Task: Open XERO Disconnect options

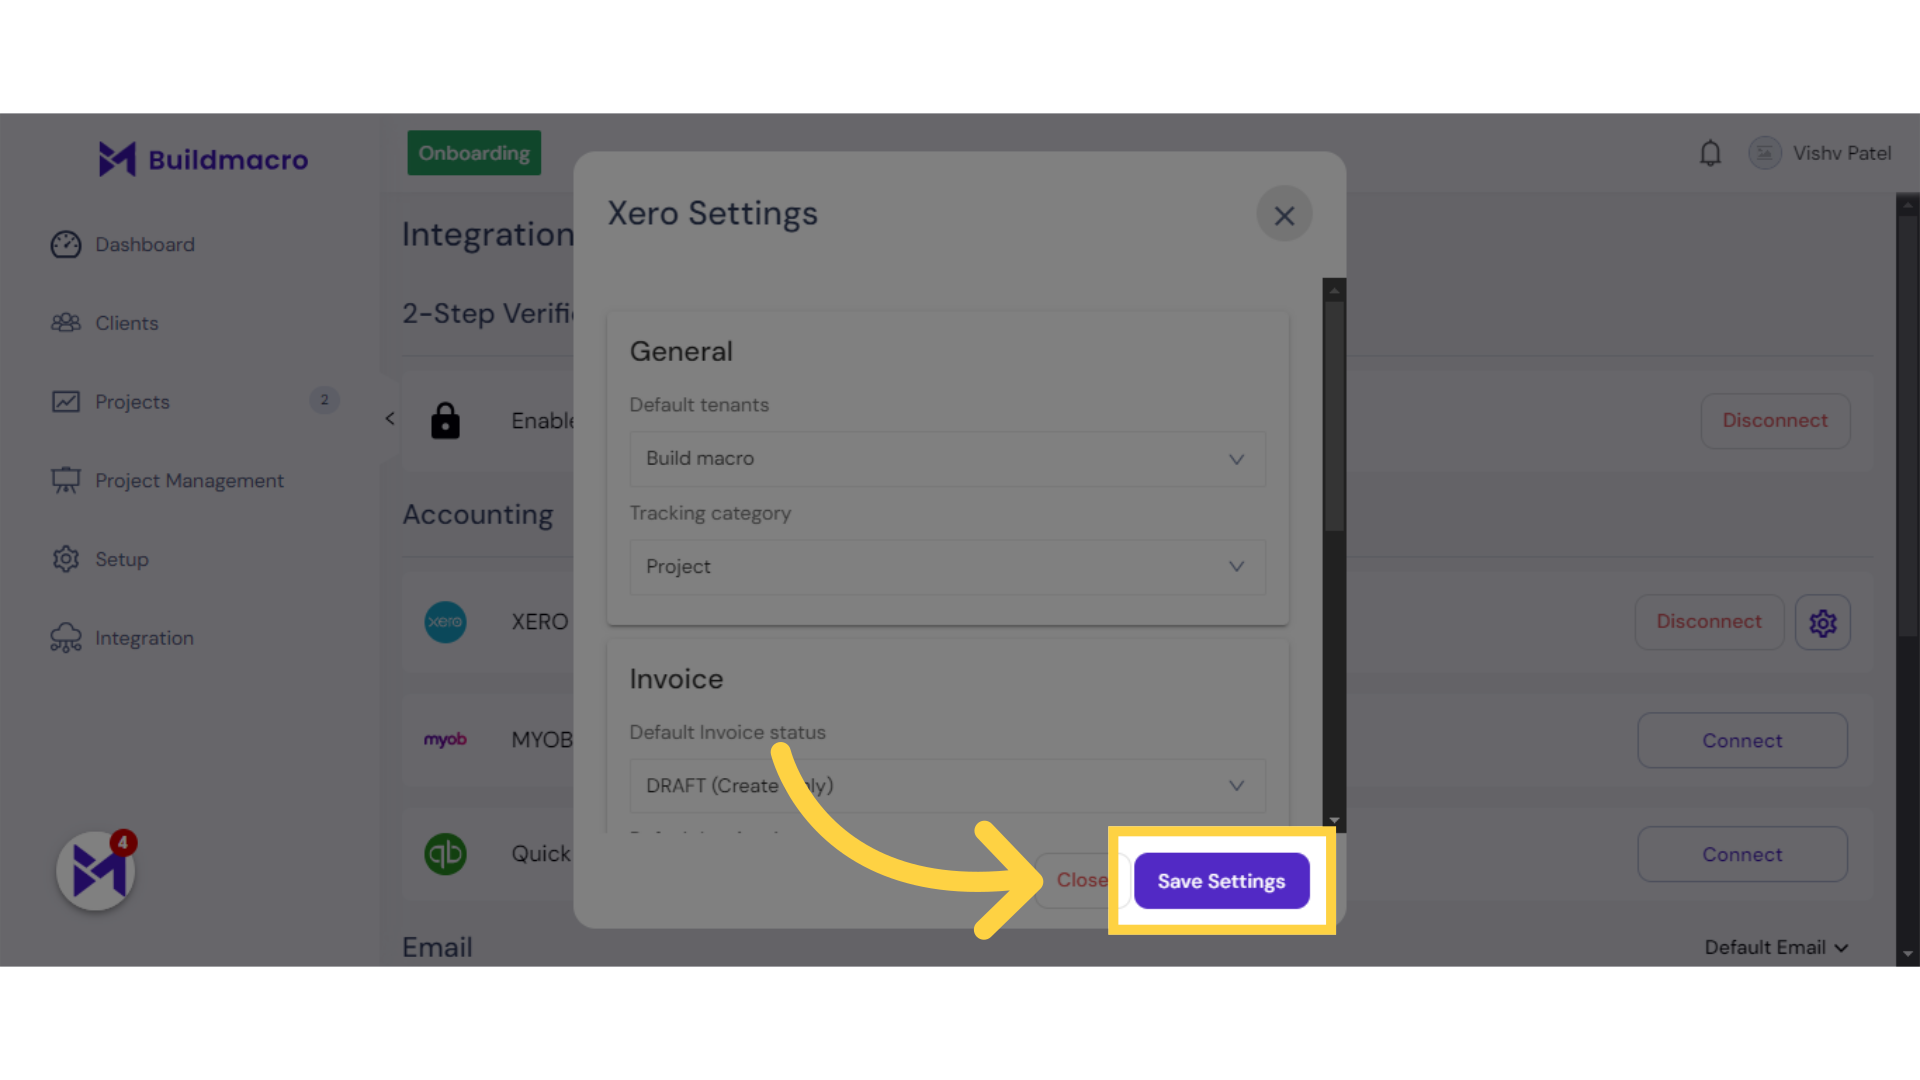Action: 1709,621
